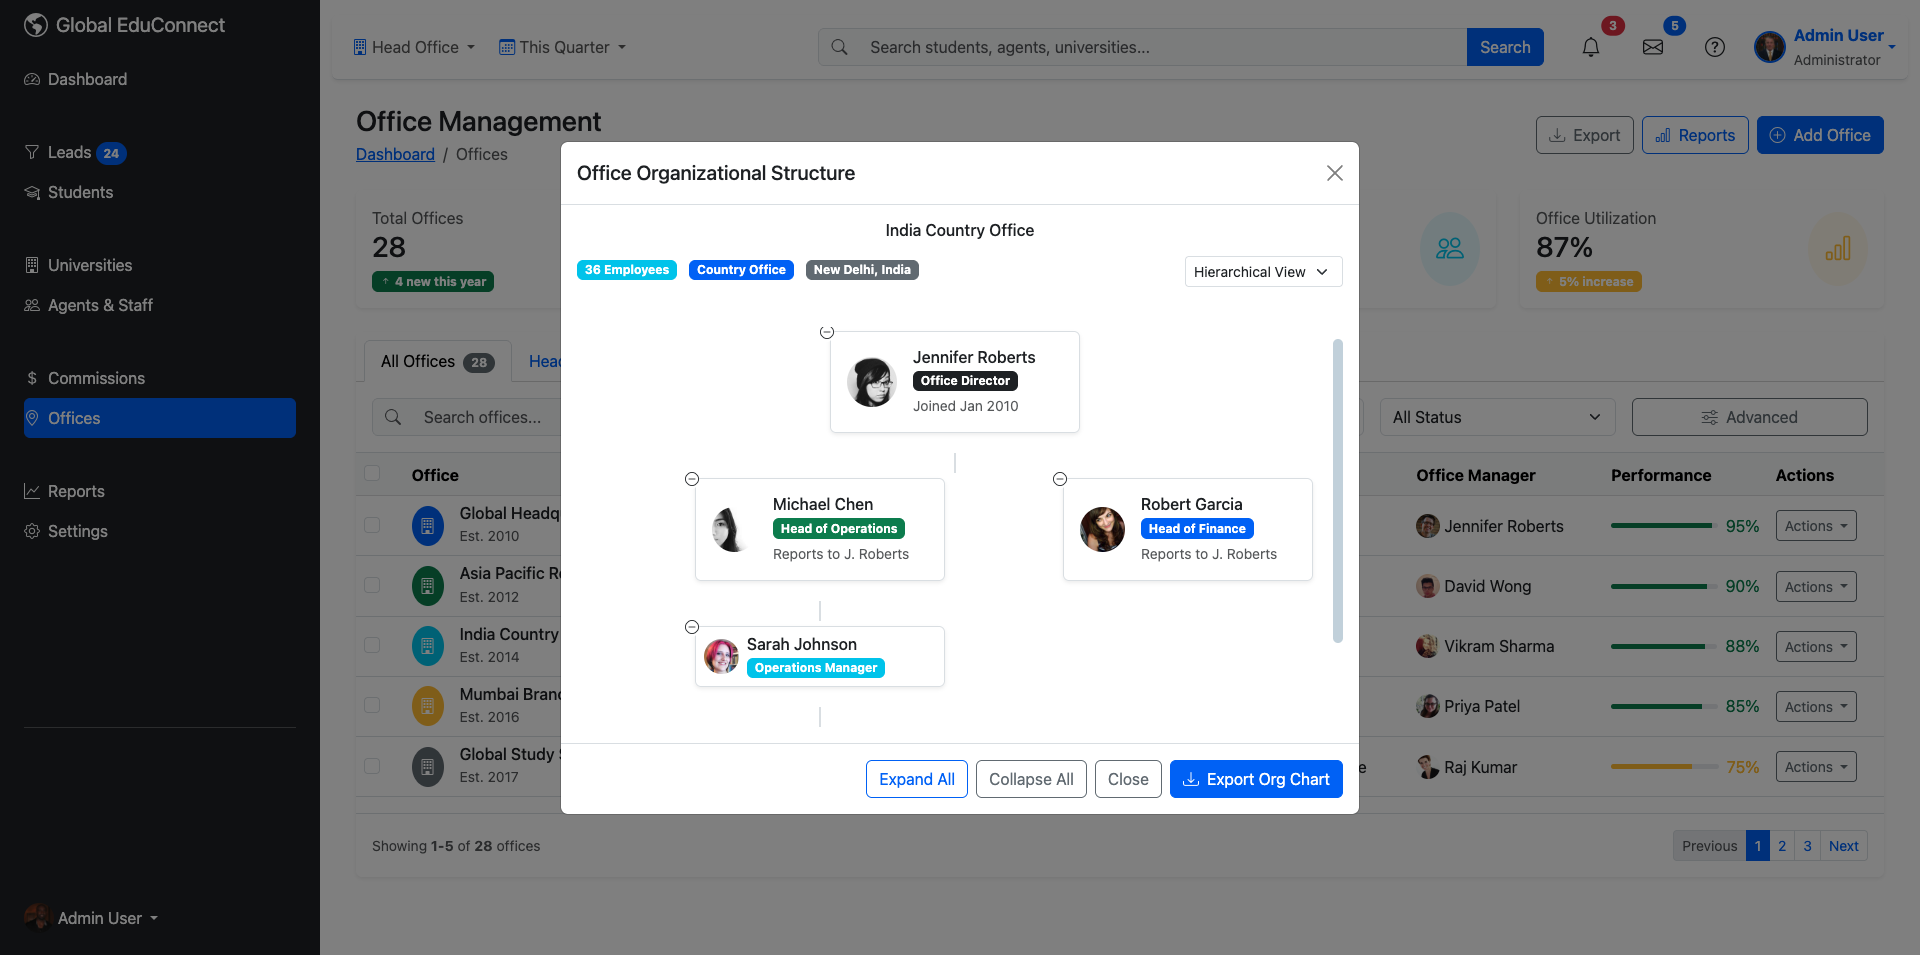The width and height of the screenshot is (1920, 955).
Task: Click the search magnifier icon in top bar
Action: click(x=840, y=47)
